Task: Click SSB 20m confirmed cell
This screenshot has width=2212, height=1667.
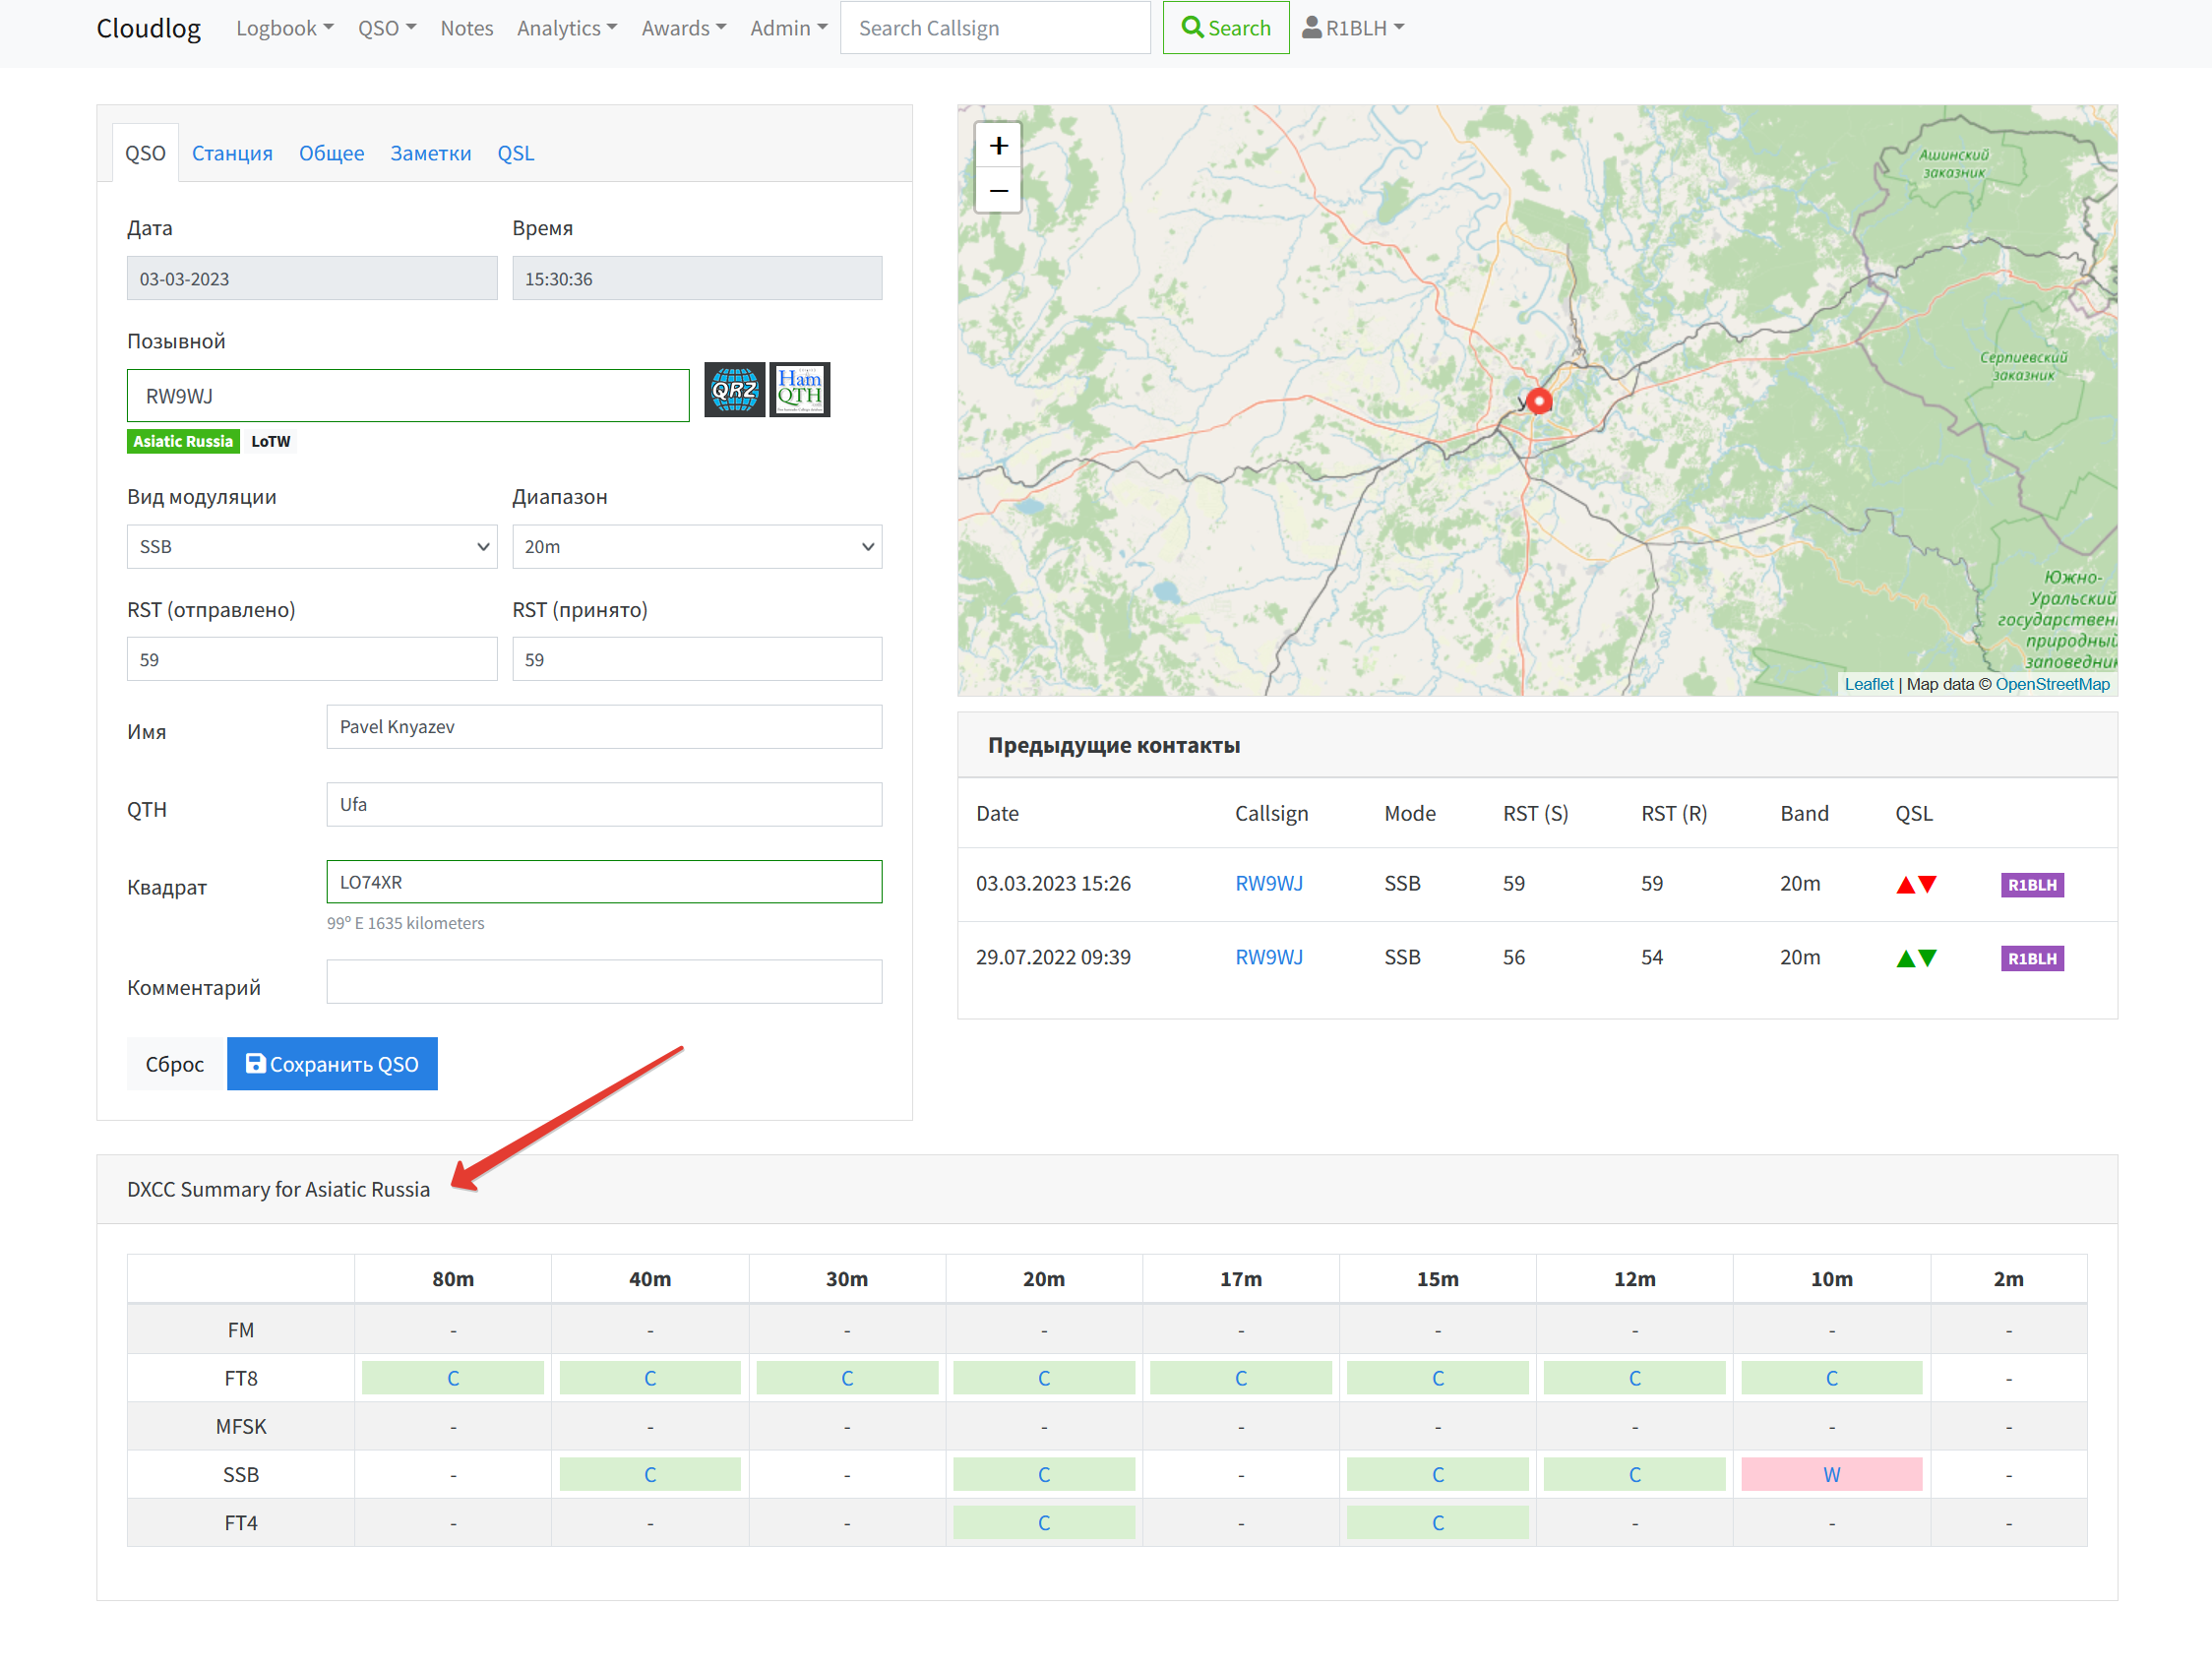Action: pos(1044,1476)
